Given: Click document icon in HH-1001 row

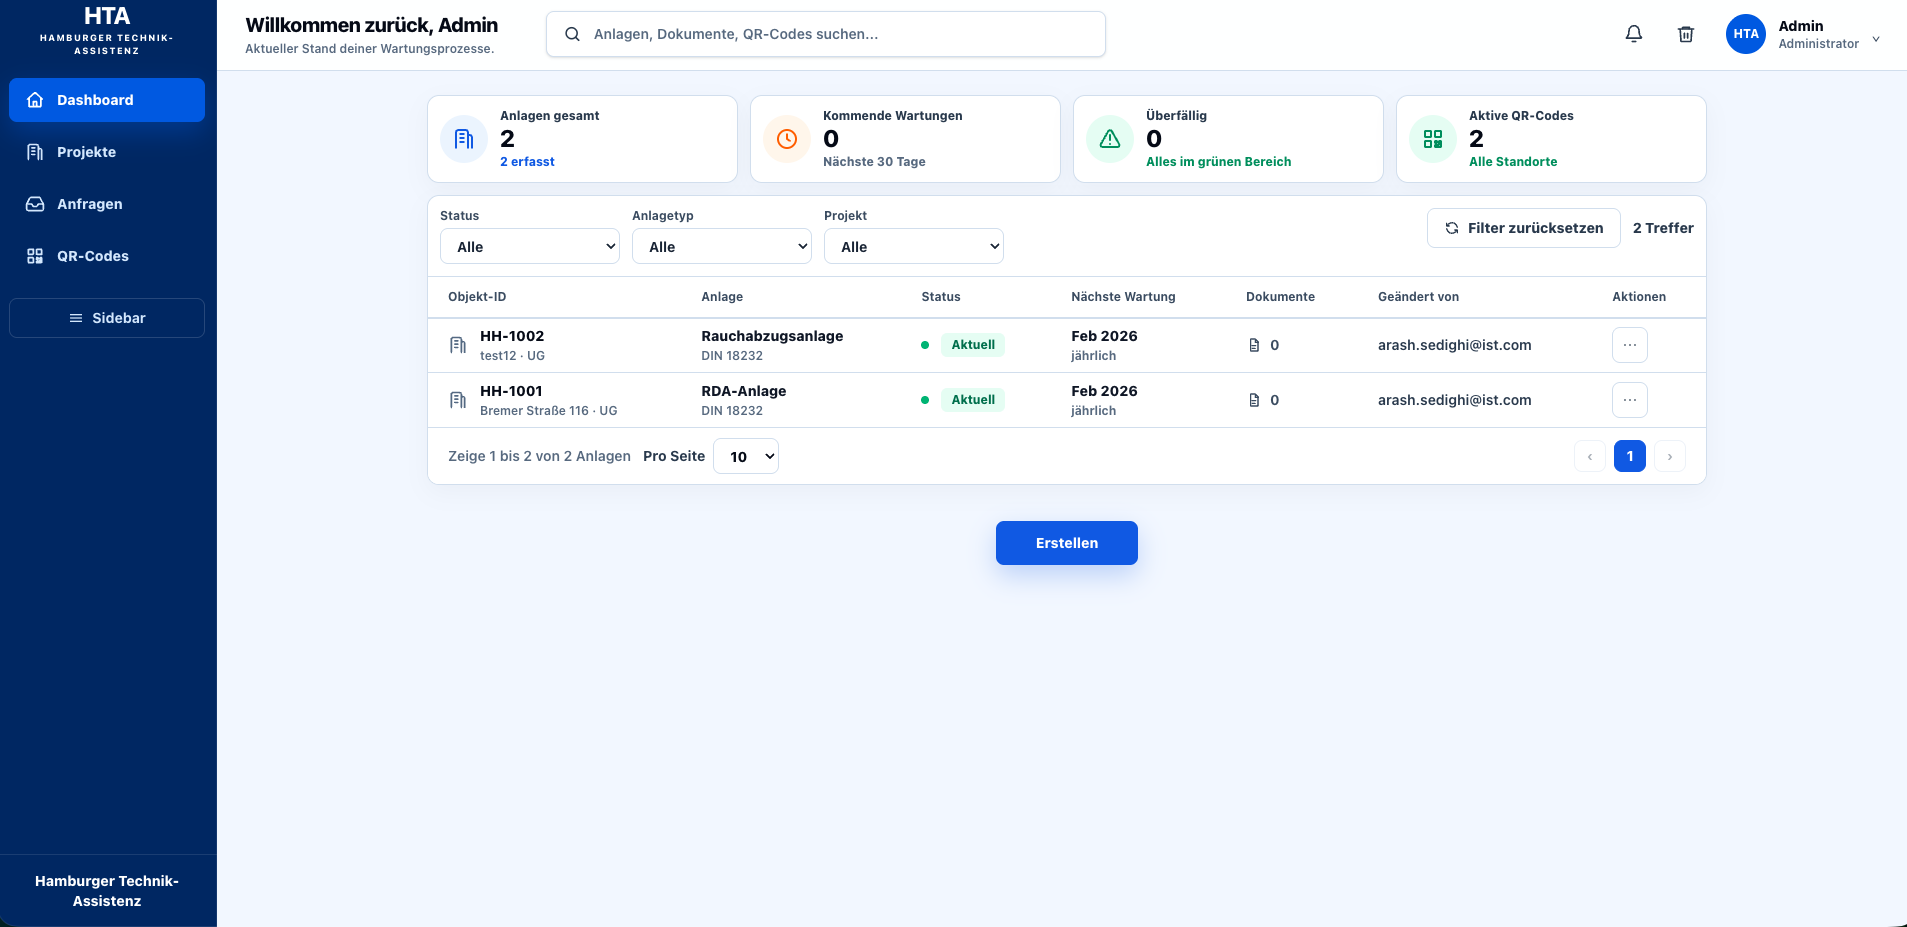Looking at the screenshot, I should click(x=1254, y=400).
